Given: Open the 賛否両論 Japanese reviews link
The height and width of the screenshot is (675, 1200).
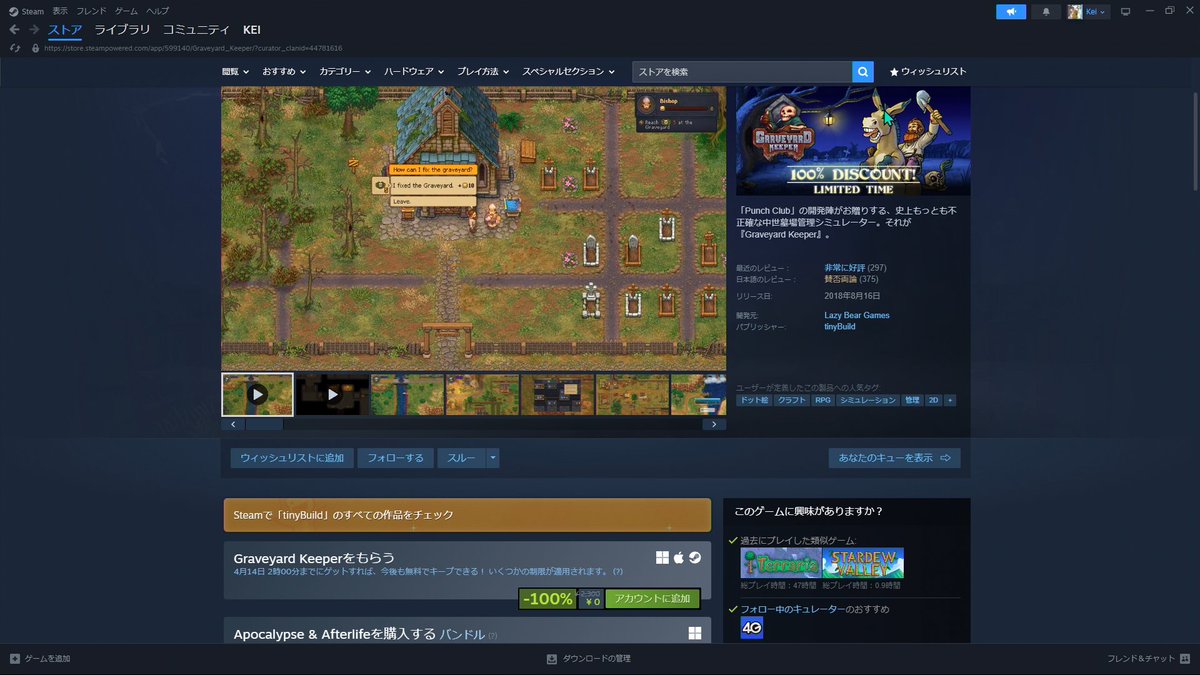Looking at the screenshot, I should [840, 279].
